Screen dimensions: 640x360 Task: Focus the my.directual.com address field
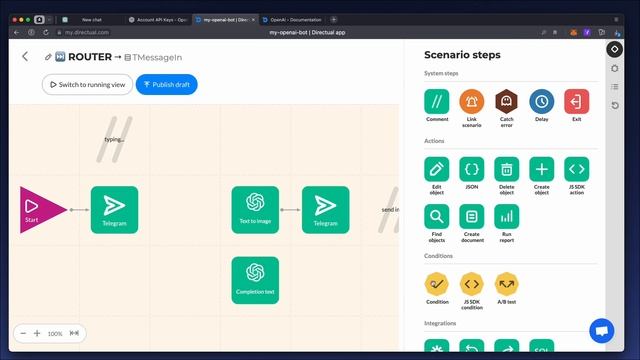(x=87, y=32)
